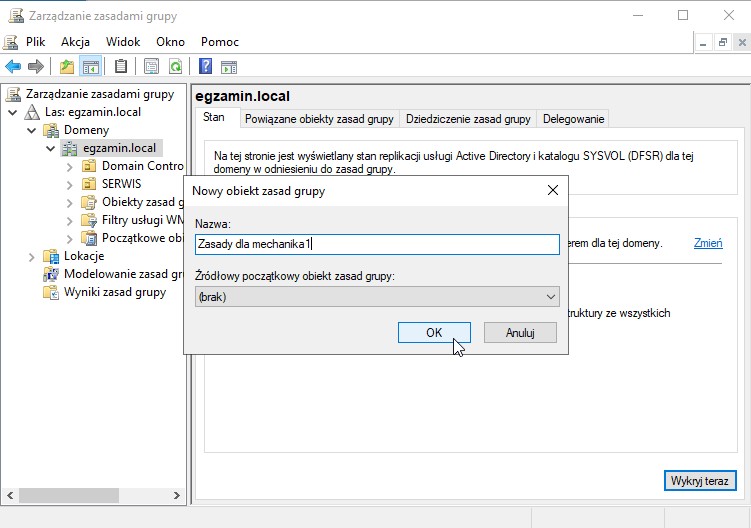Click the clipboard icon in the toolbar
Image resolution: width=751 pixels, height=528 pixels.
pyautogui.click(x=121, y=67)
